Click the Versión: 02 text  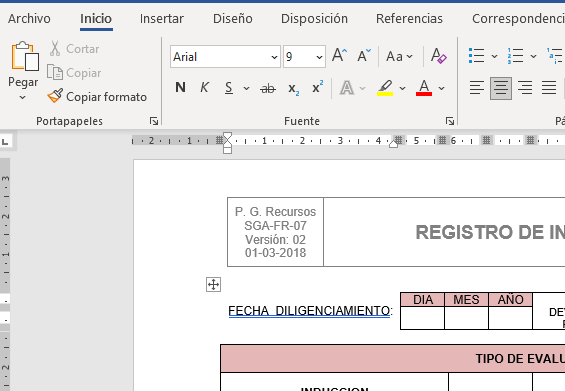tap(275, 240)
